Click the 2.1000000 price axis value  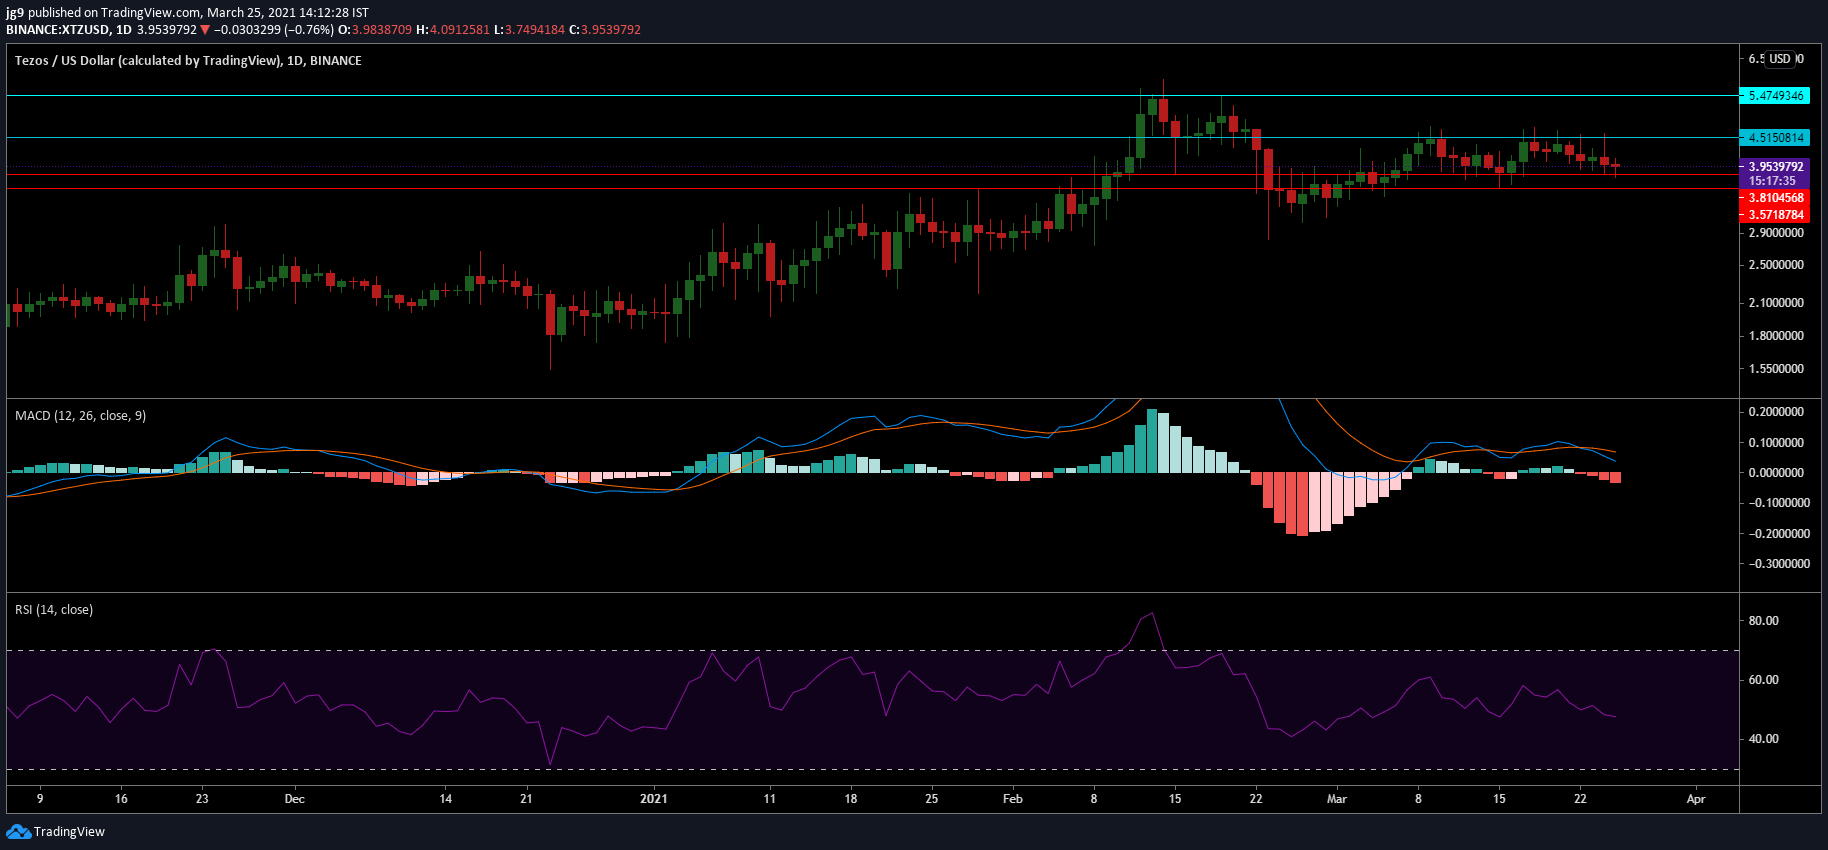(x=1776, y=303)
